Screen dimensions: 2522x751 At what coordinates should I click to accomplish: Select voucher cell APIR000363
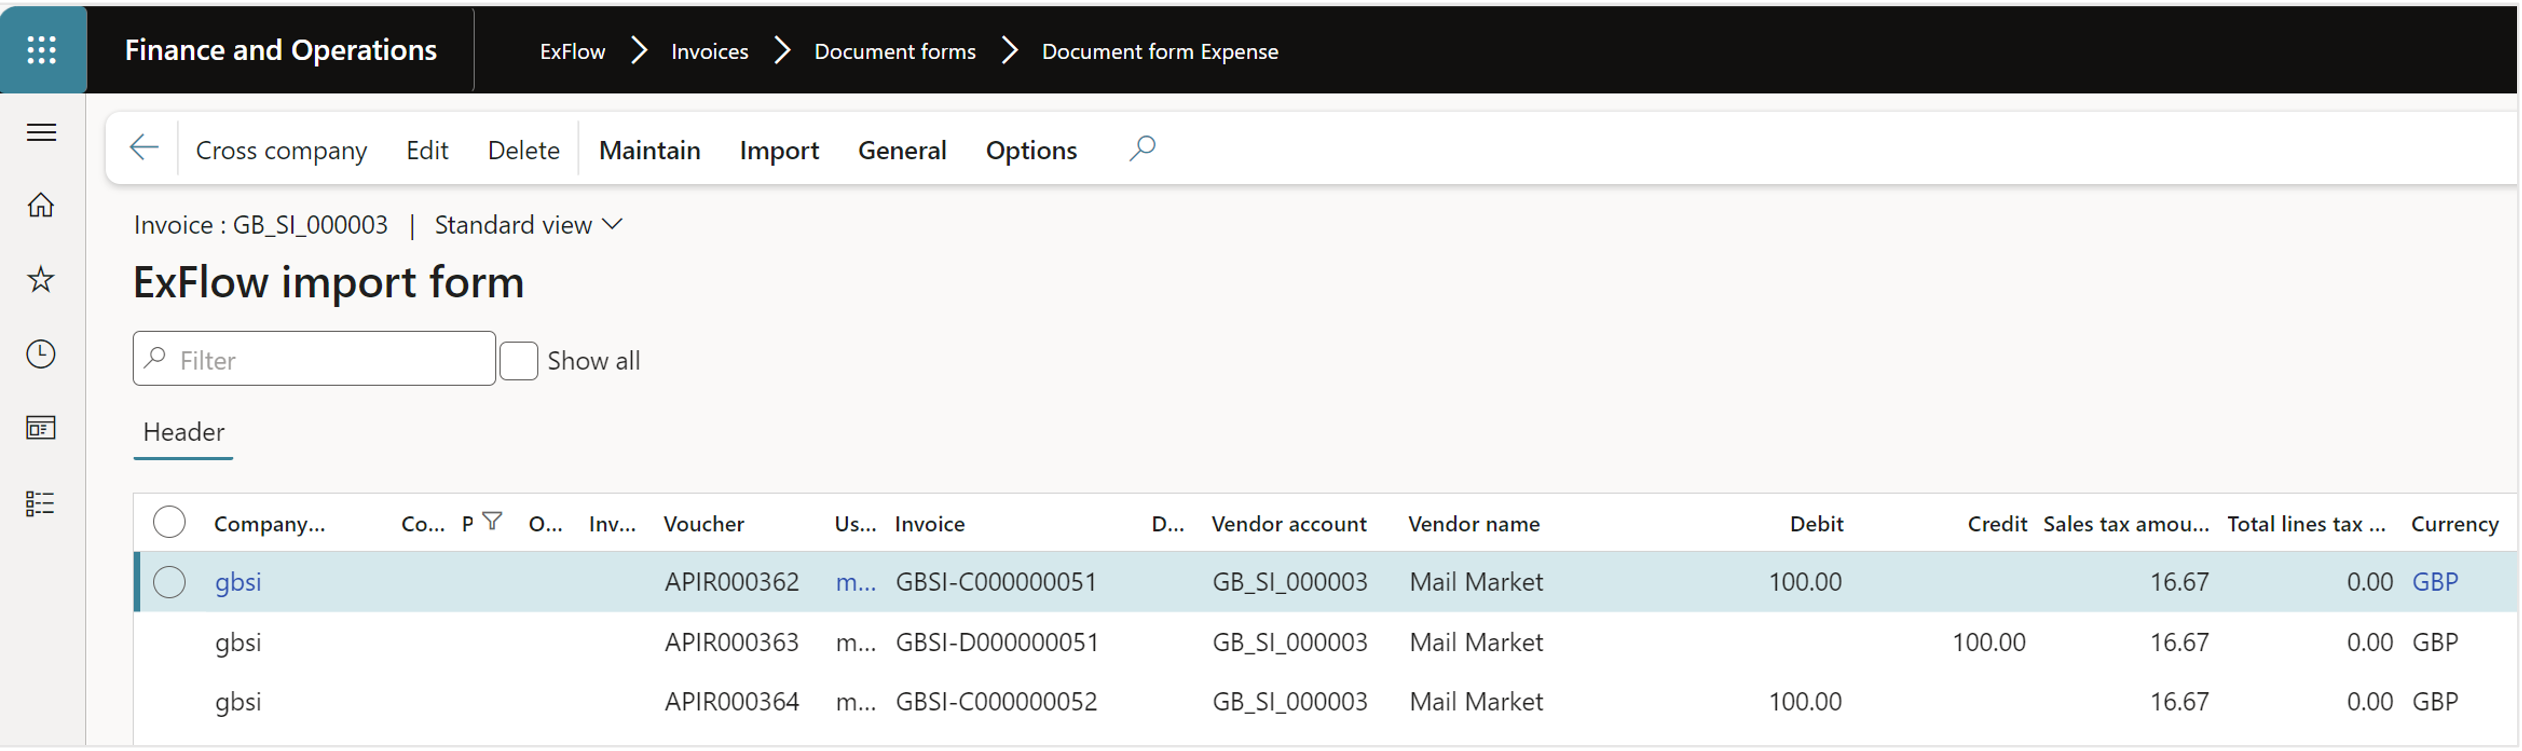click(732, 642)
